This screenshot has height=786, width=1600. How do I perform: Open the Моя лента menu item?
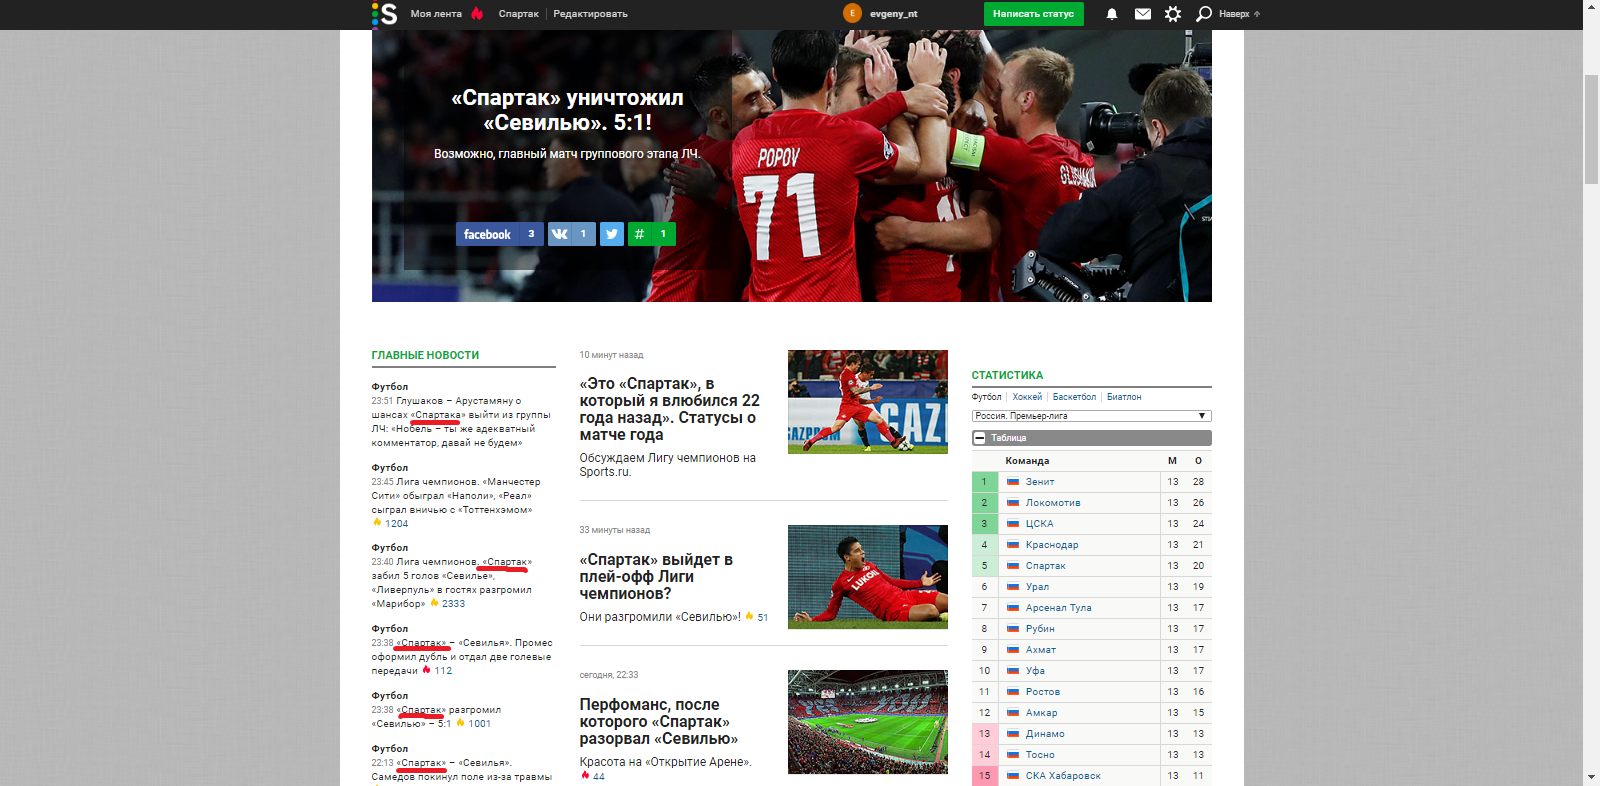[436, 14]
